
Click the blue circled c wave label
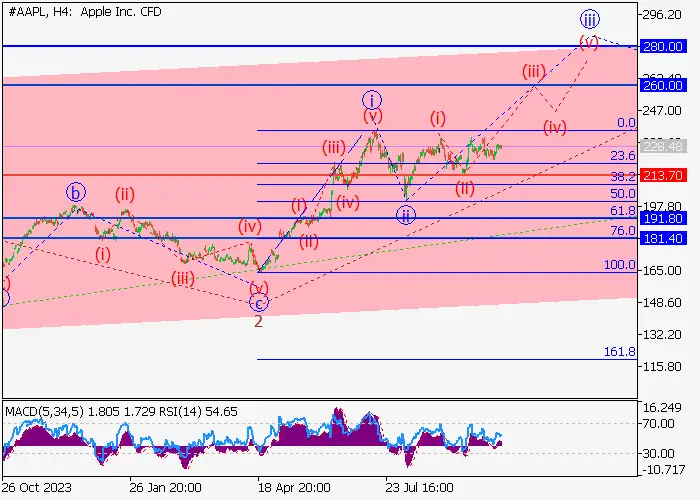click(259, 304)
